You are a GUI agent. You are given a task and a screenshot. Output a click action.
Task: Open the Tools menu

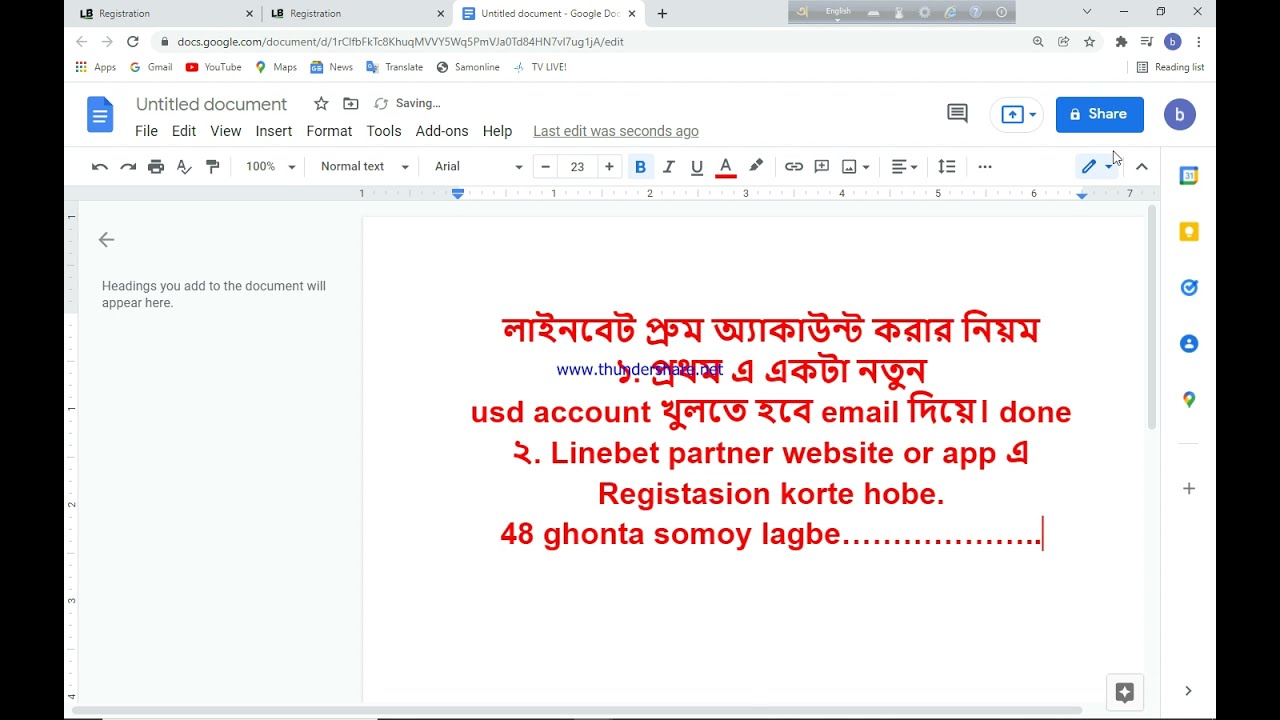[384, 131]
